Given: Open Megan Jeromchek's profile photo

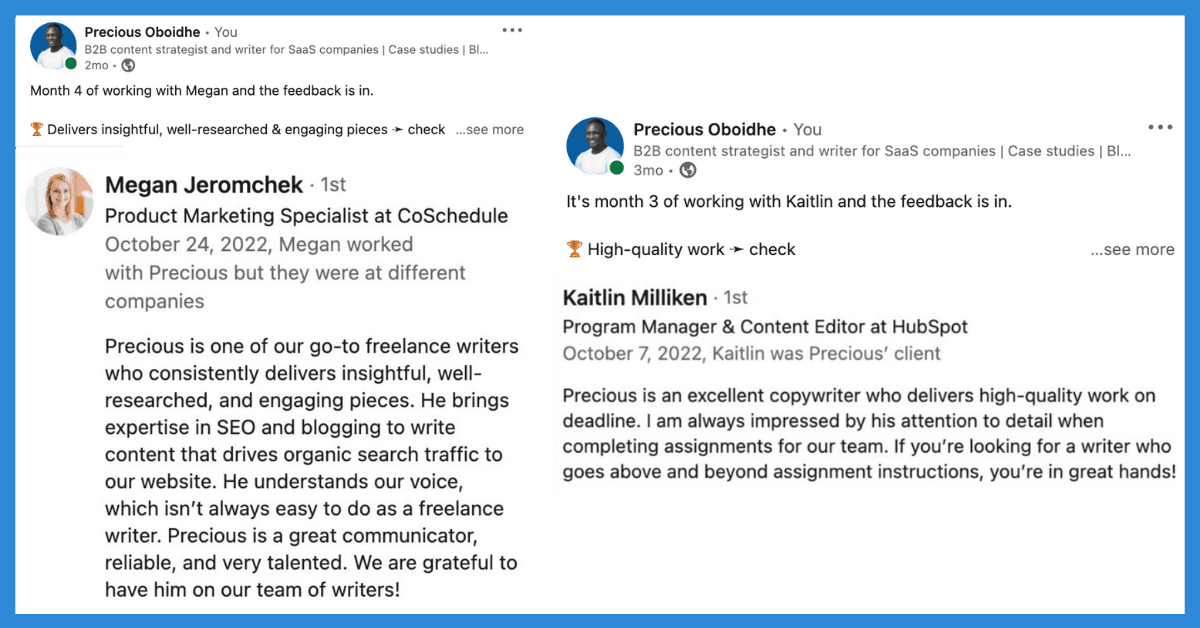Looking at the screenshot, I should coord(60,201).
